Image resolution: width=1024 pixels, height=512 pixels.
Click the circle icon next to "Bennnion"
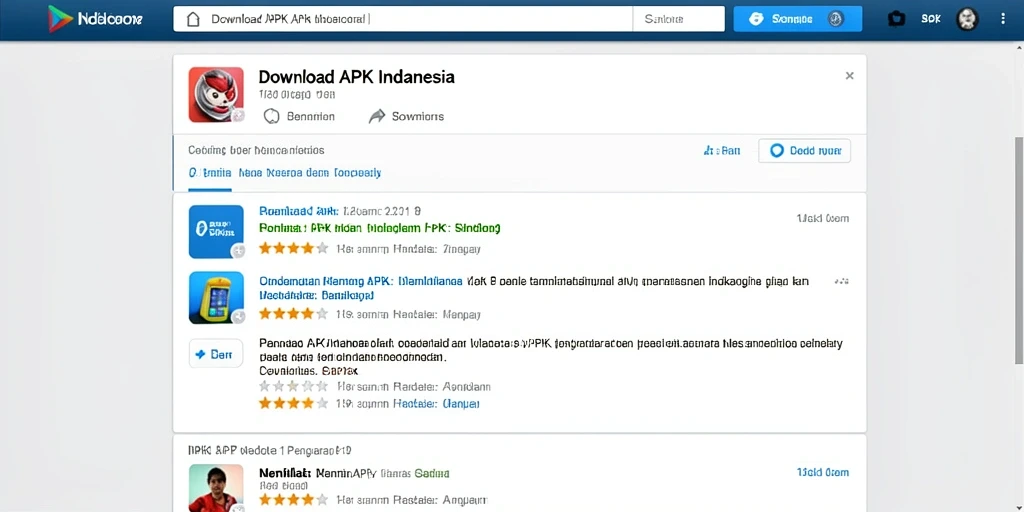pyautogui.click(x=271, y=116)
